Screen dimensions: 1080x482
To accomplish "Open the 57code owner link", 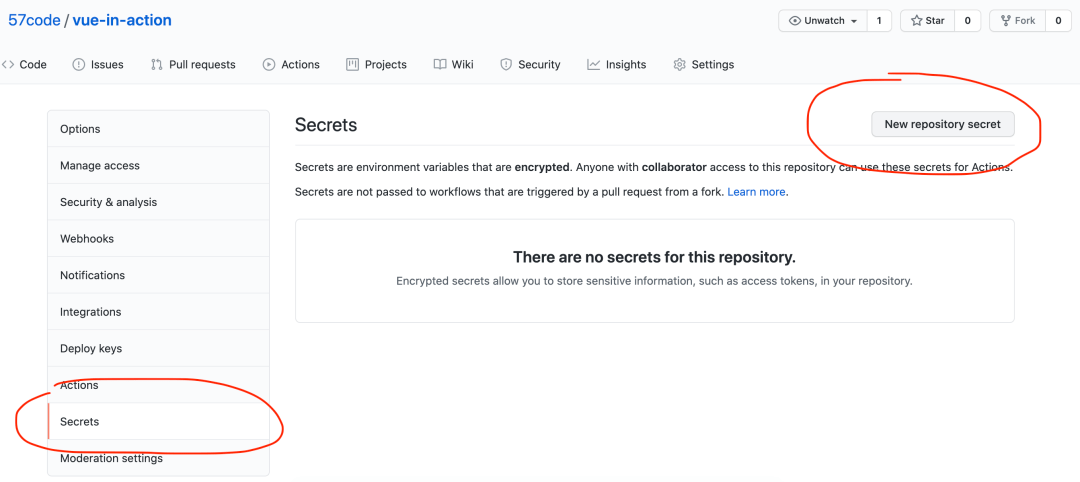I will (x=33, y=20).
